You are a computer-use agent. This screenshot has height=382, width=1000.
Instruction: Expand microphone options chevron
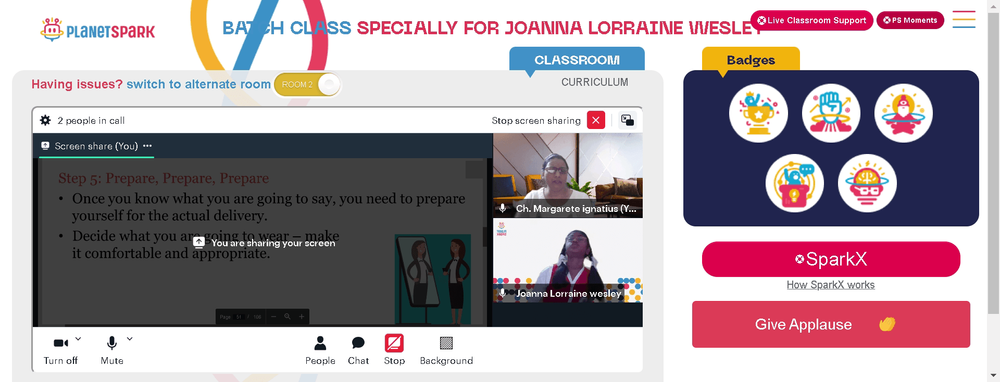(129, 339)
